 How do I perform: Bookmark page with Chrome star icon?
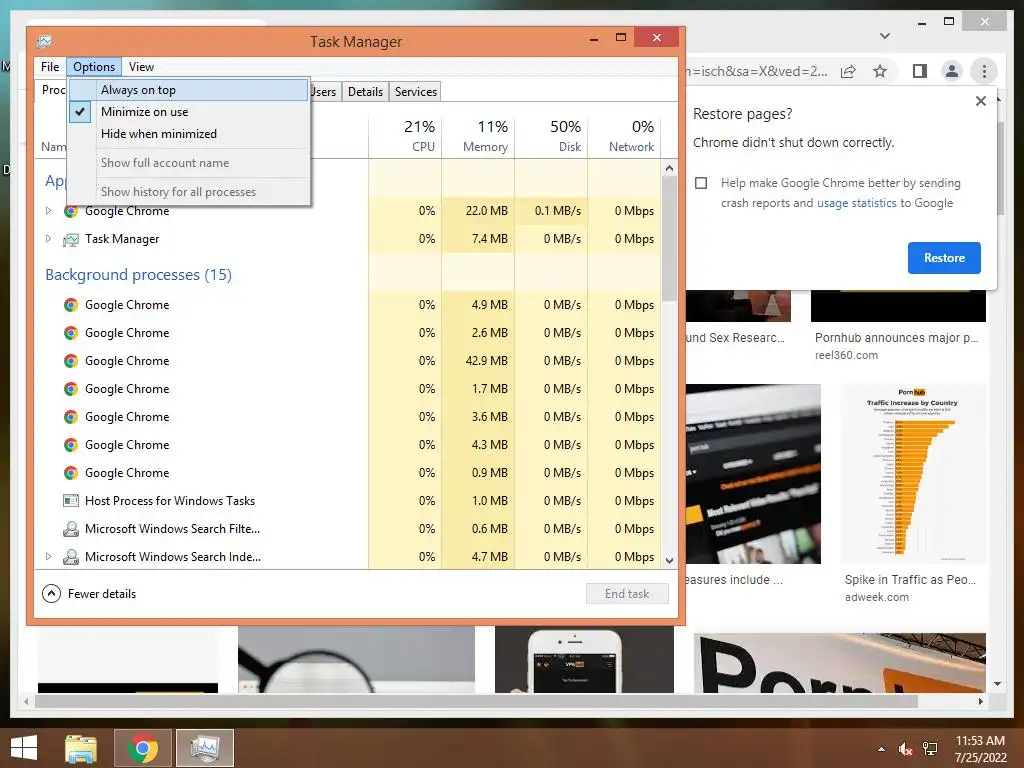point(880,71)
